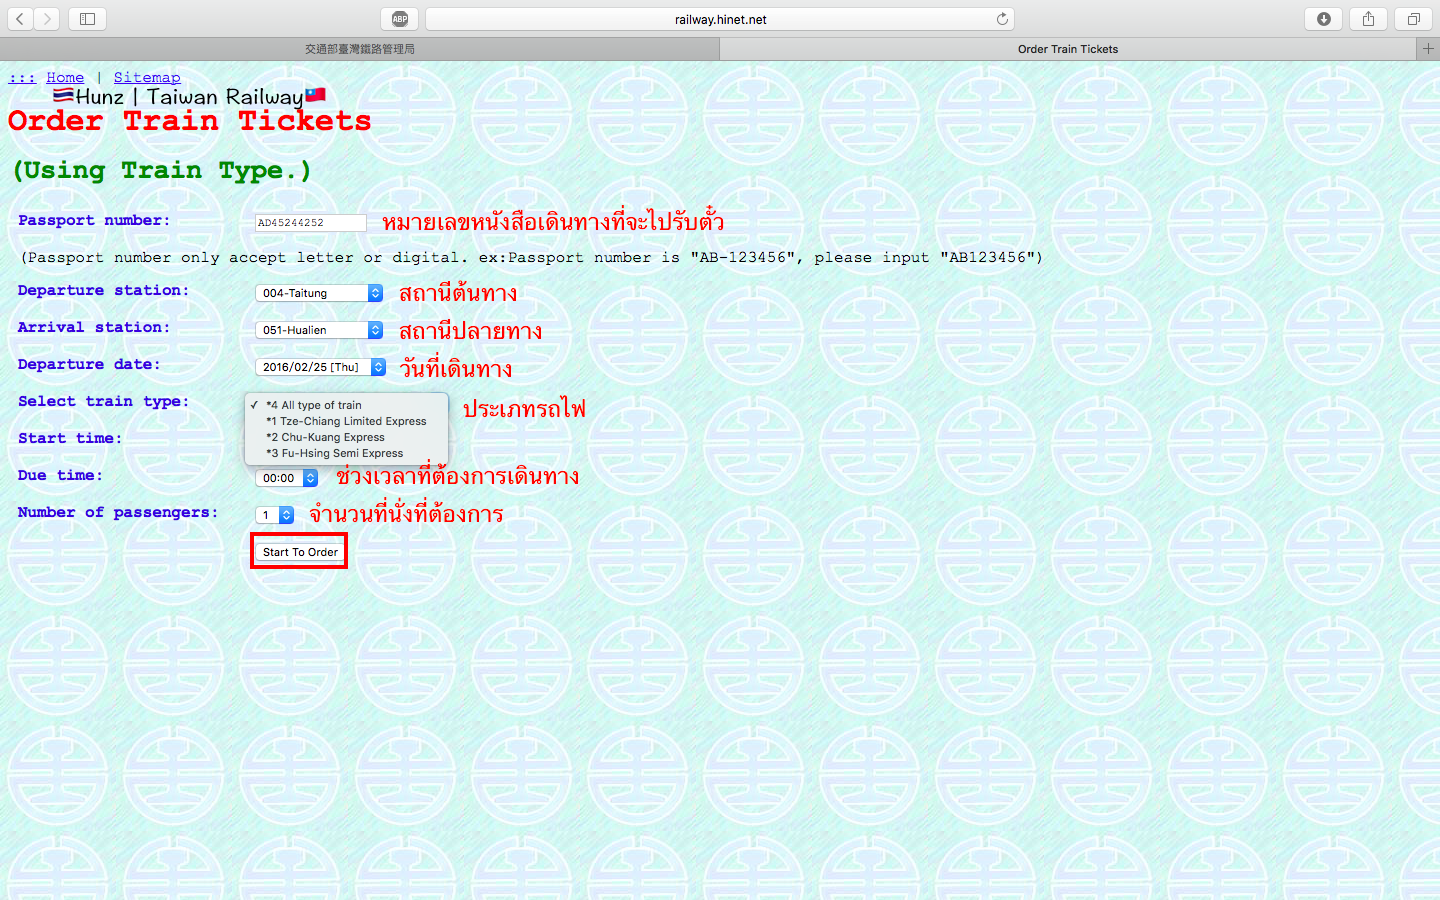Open a new tab with the plus button
The width and height of the screenshot is (1440, 900).
click(x=1428, y=48)
